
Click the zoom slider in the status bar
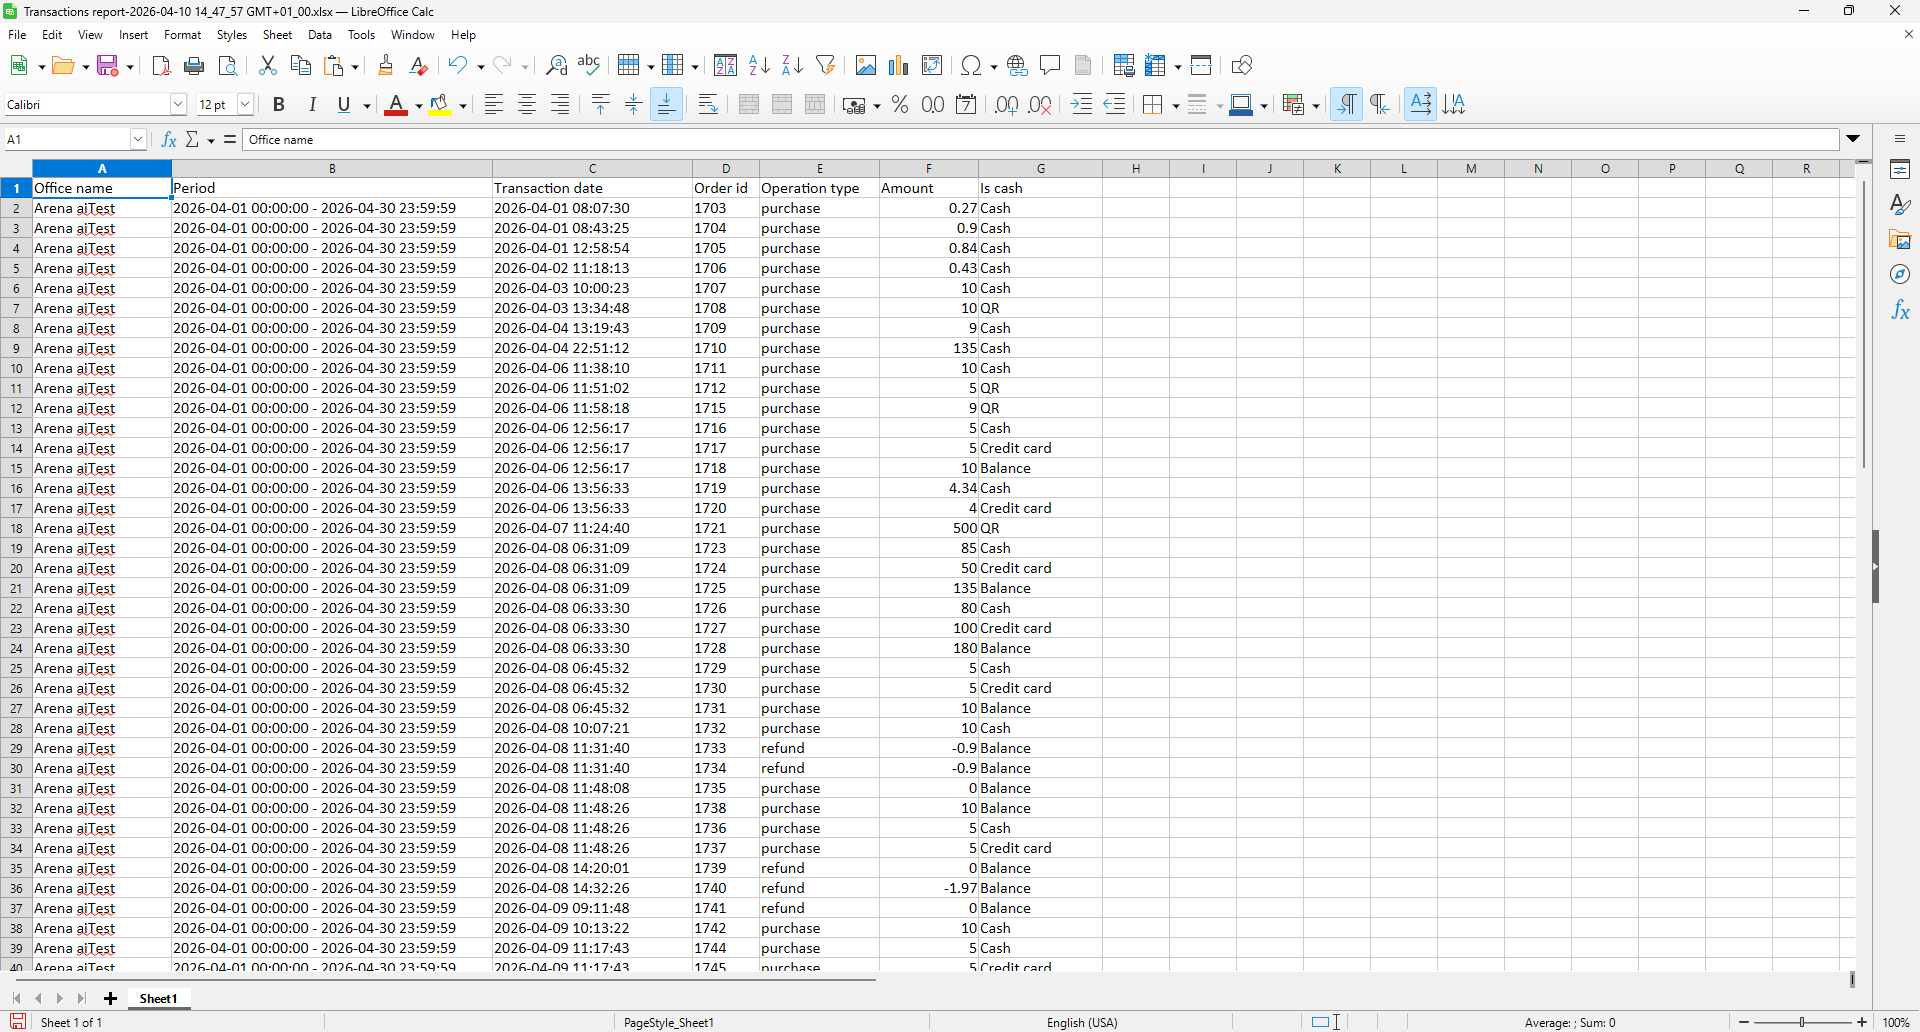(1803, 1022)
